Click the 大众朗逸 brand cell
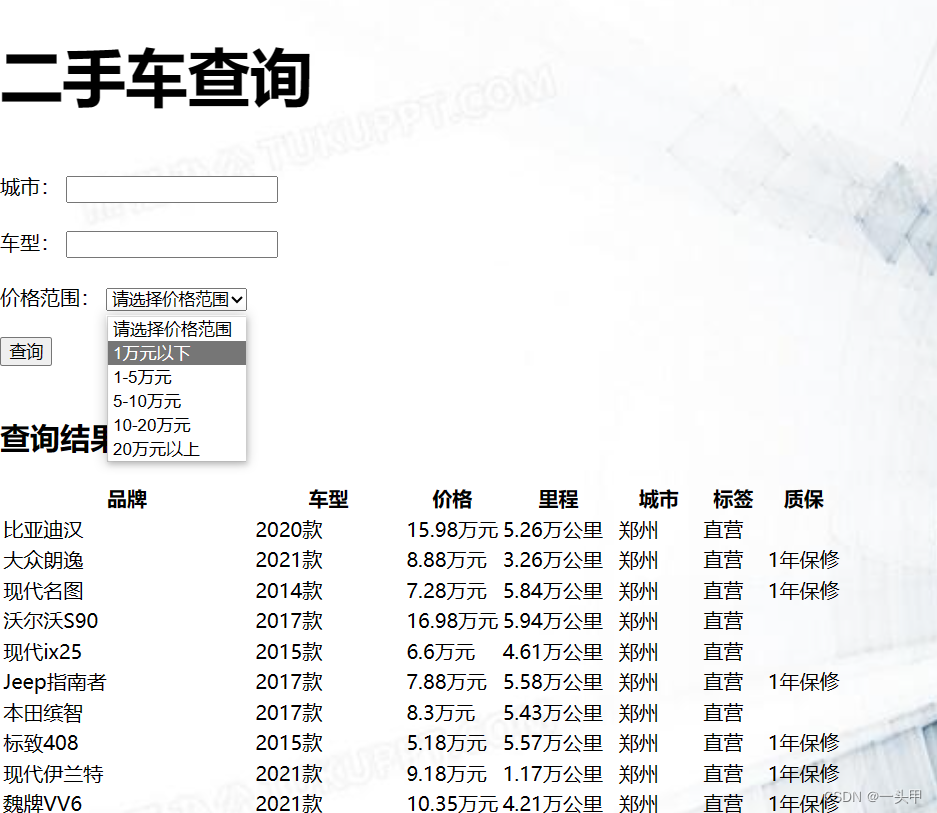This screenshot has width=937, height=813. (43, 561)
